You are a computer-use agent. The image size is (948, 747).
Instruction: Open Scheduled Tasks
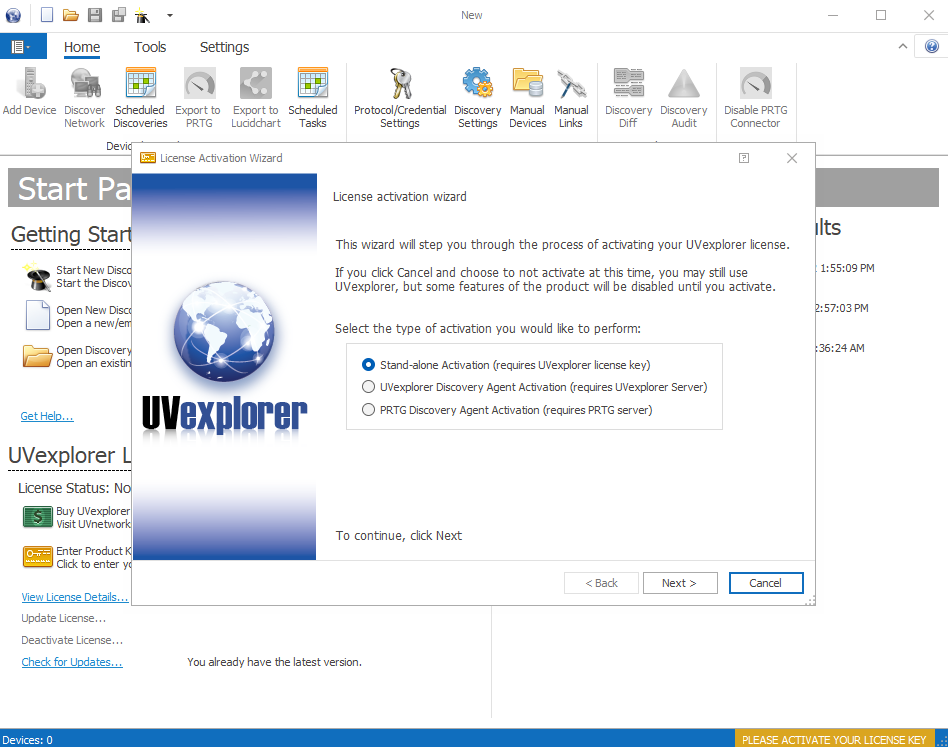(x=313, y=97)
